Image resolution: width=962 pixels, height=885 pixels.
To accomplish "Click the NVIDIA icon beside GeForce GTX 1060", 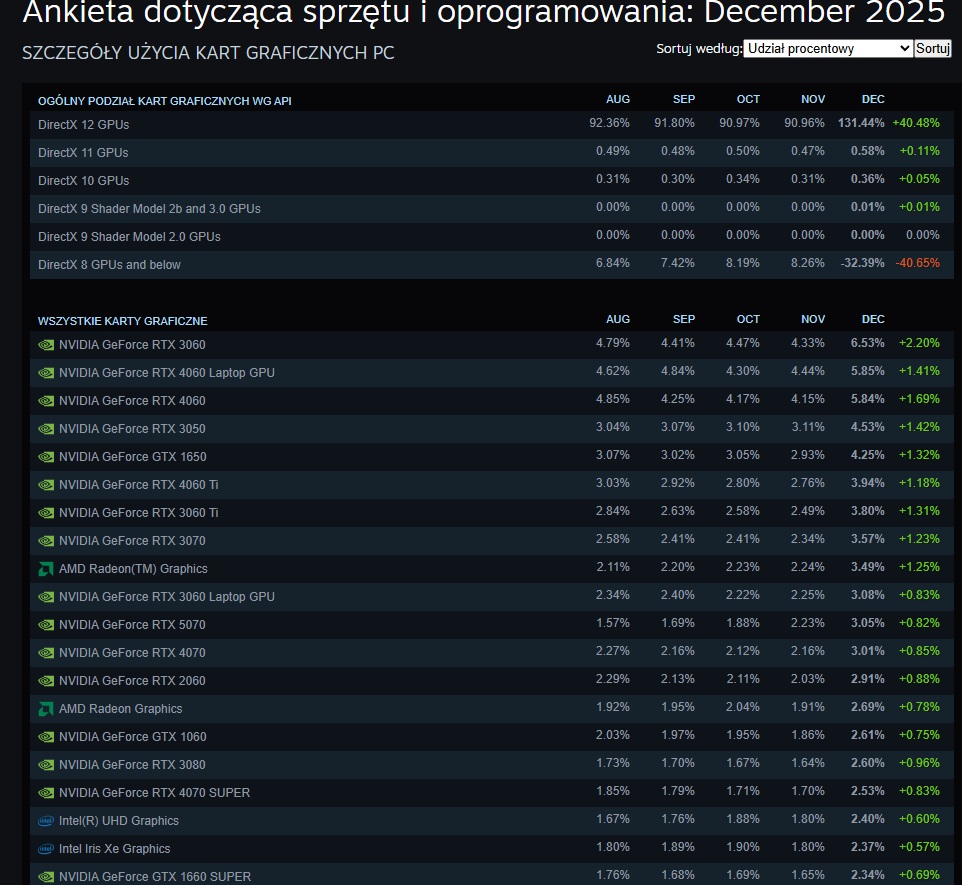I will 44,736.
